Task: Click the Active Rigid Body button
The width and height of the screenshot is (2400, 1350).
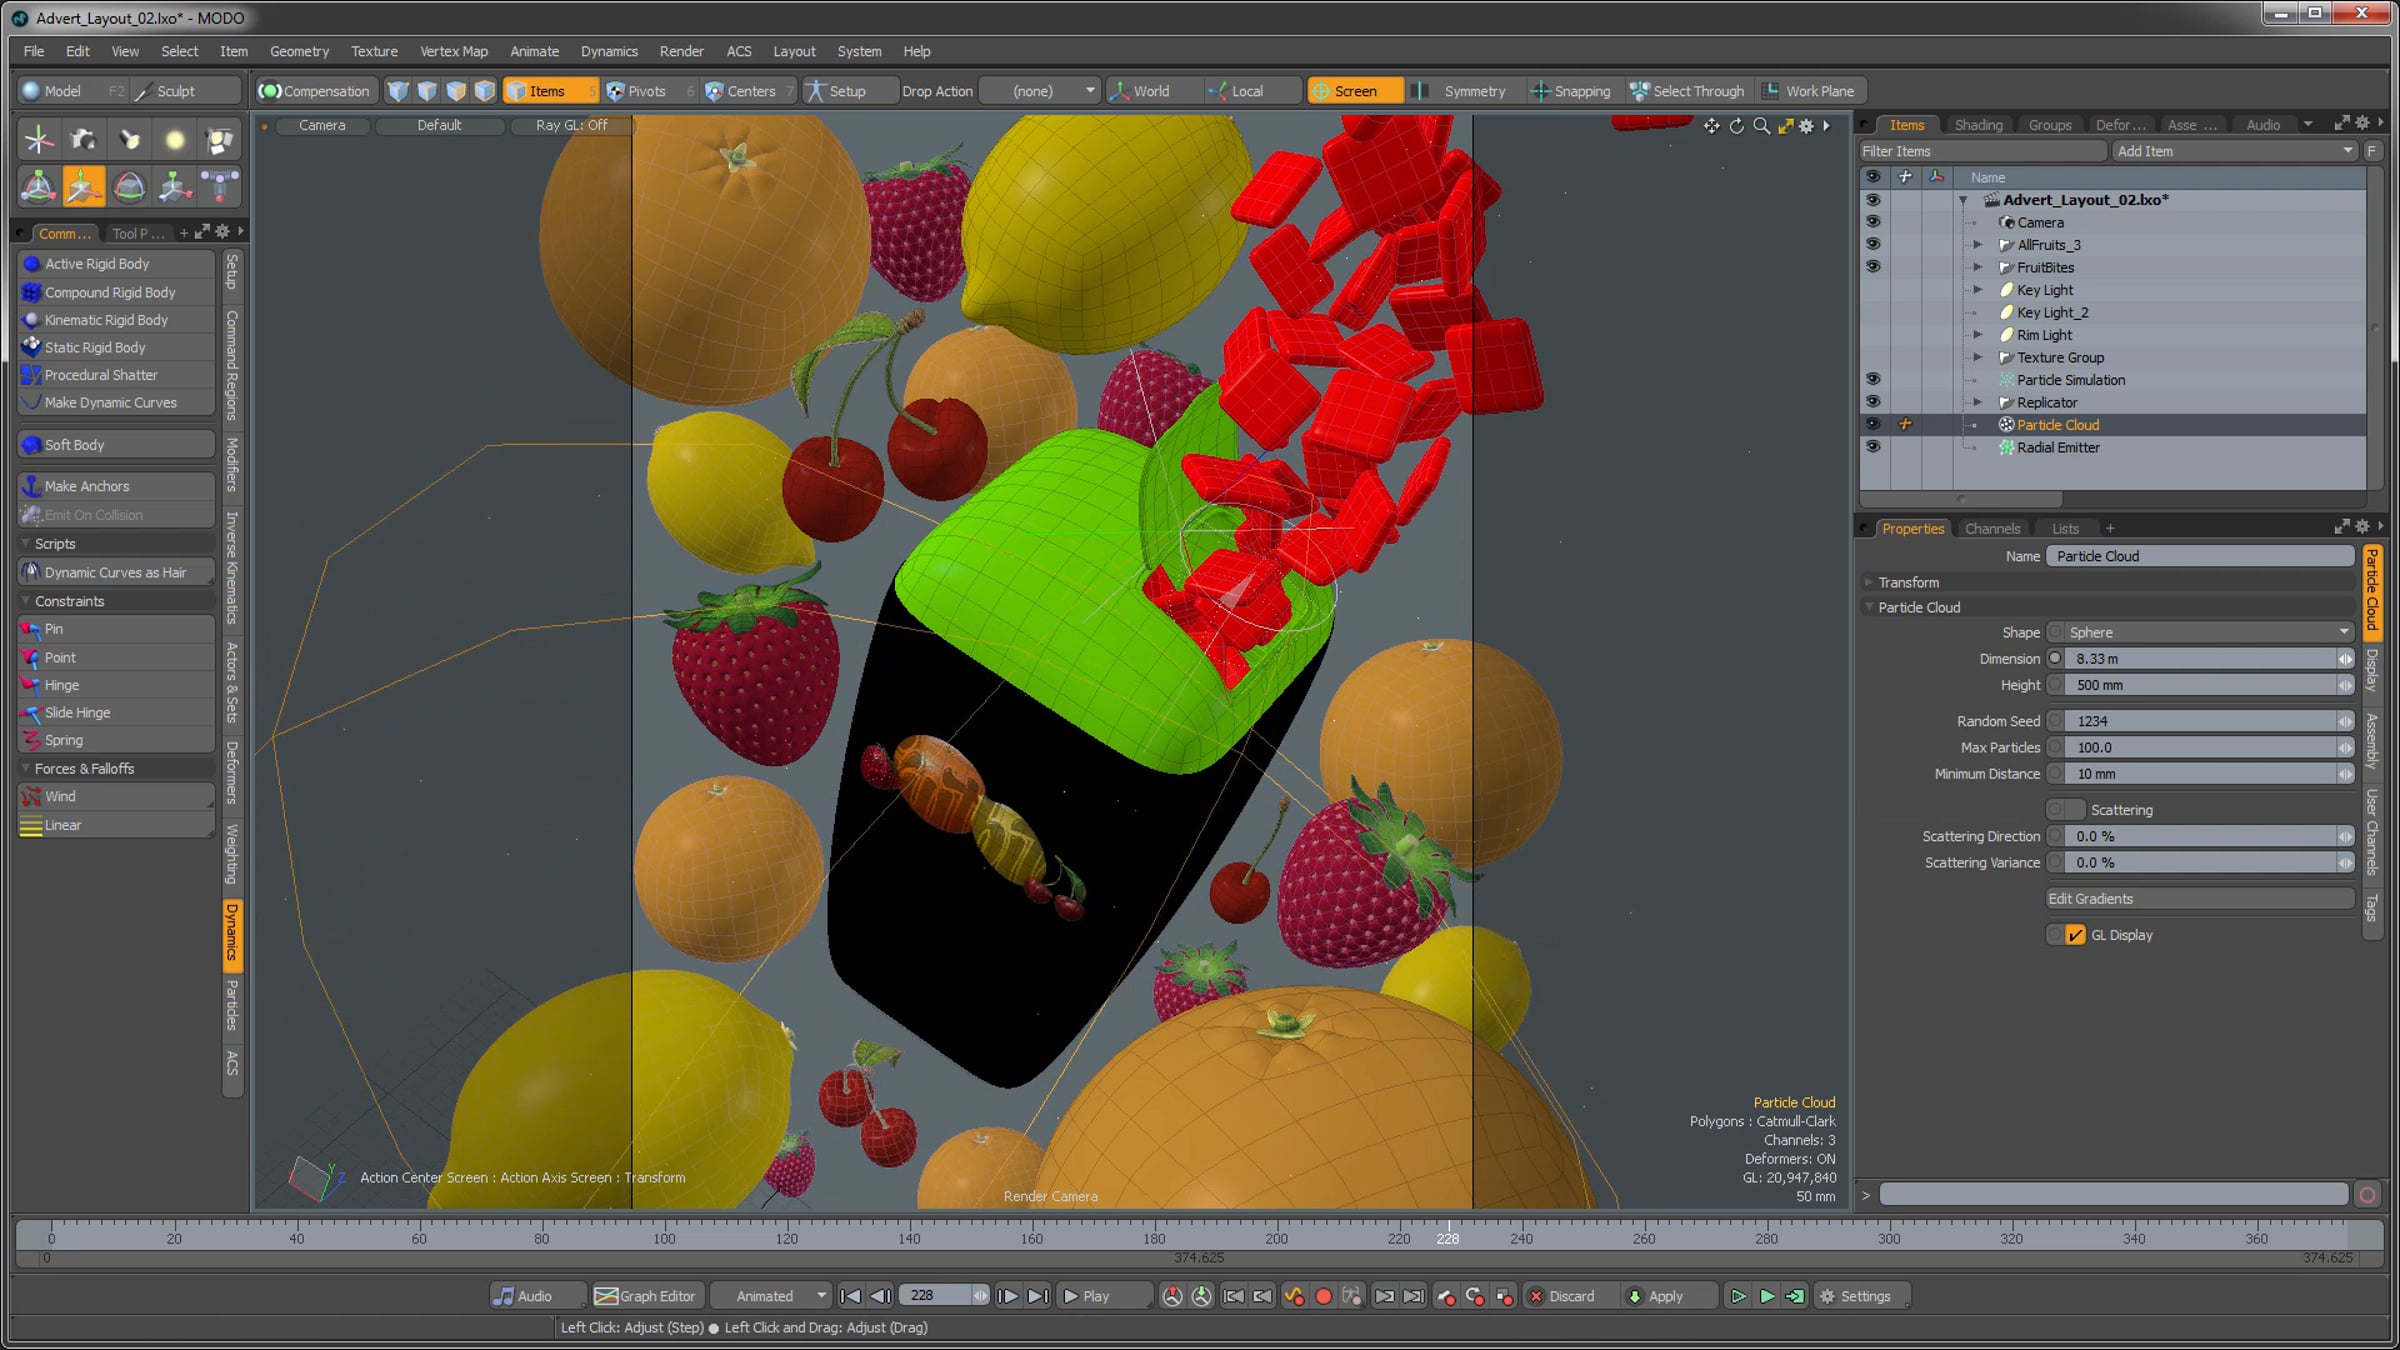Action: coord(116,264)
